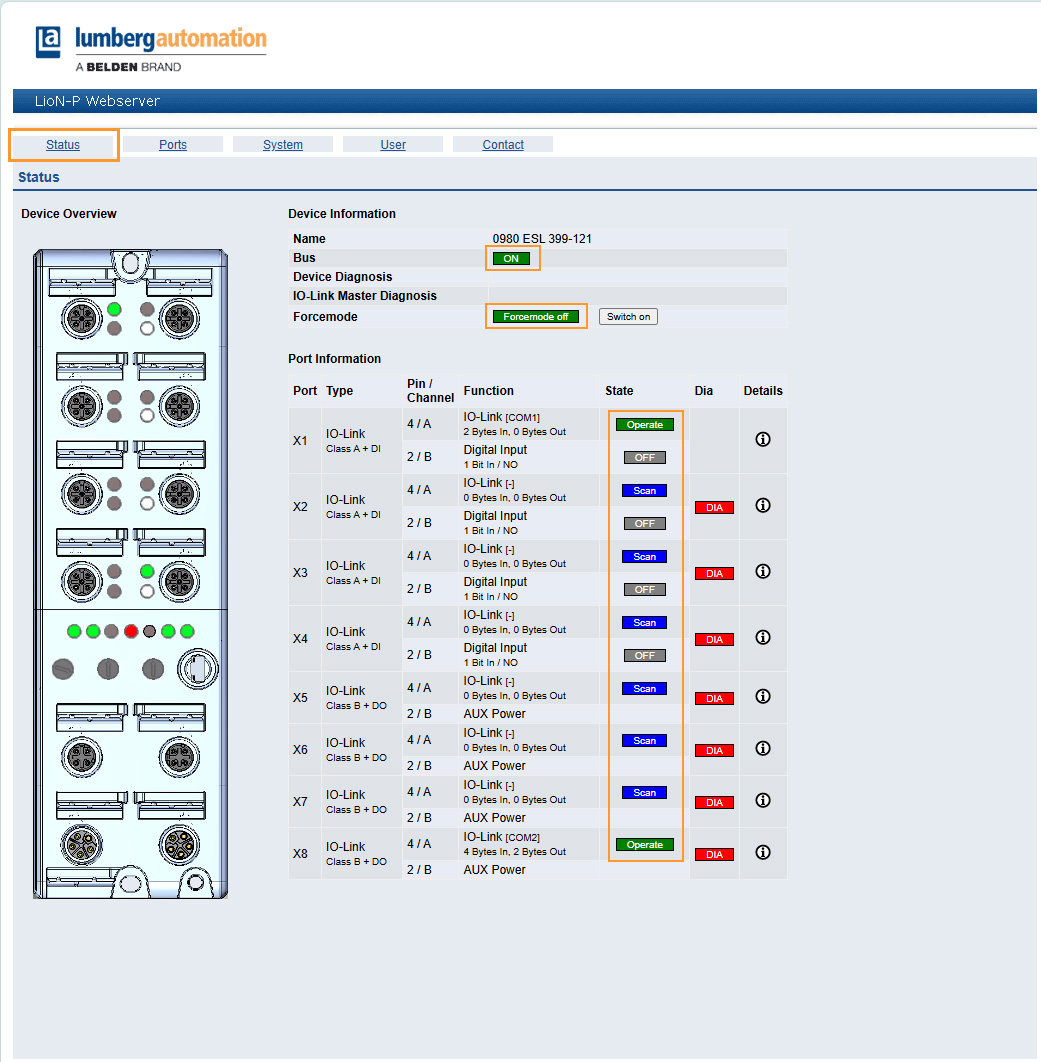The height and width of the screenshot is (1062, 1041).
Task: Open details for port X1
Action: 763,440
